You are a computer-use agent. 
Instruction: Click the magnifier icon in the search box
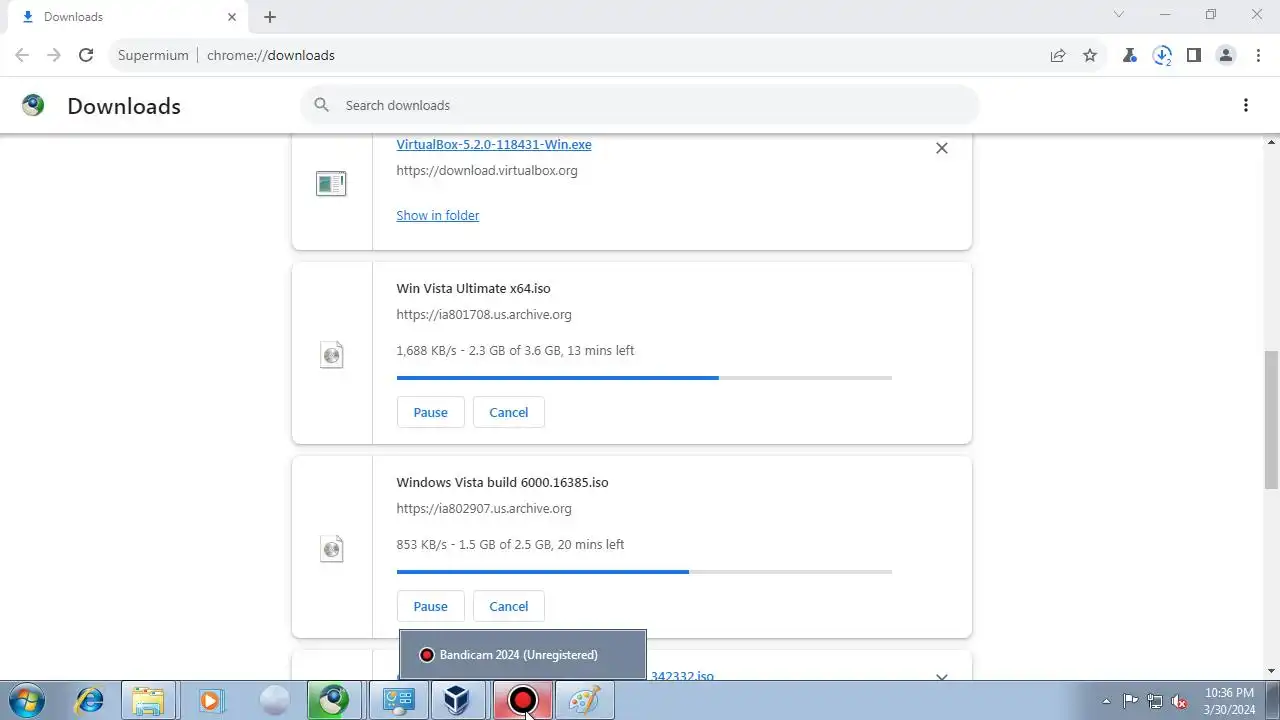pos(321,105)
